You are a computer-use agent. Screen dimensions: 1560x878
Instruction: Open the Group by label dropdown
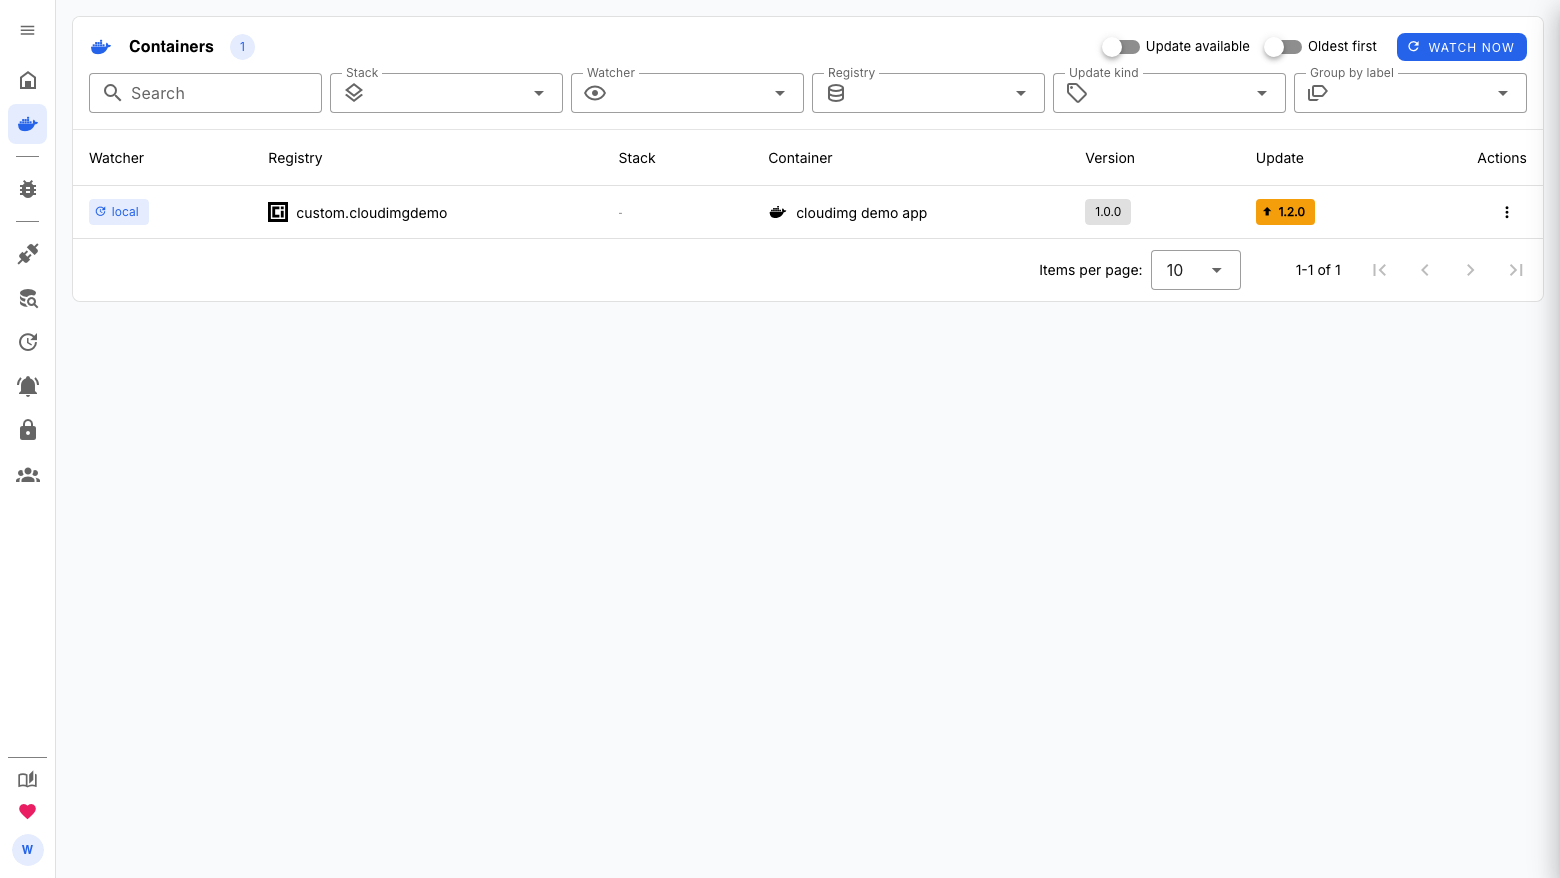coord(1410,93)
